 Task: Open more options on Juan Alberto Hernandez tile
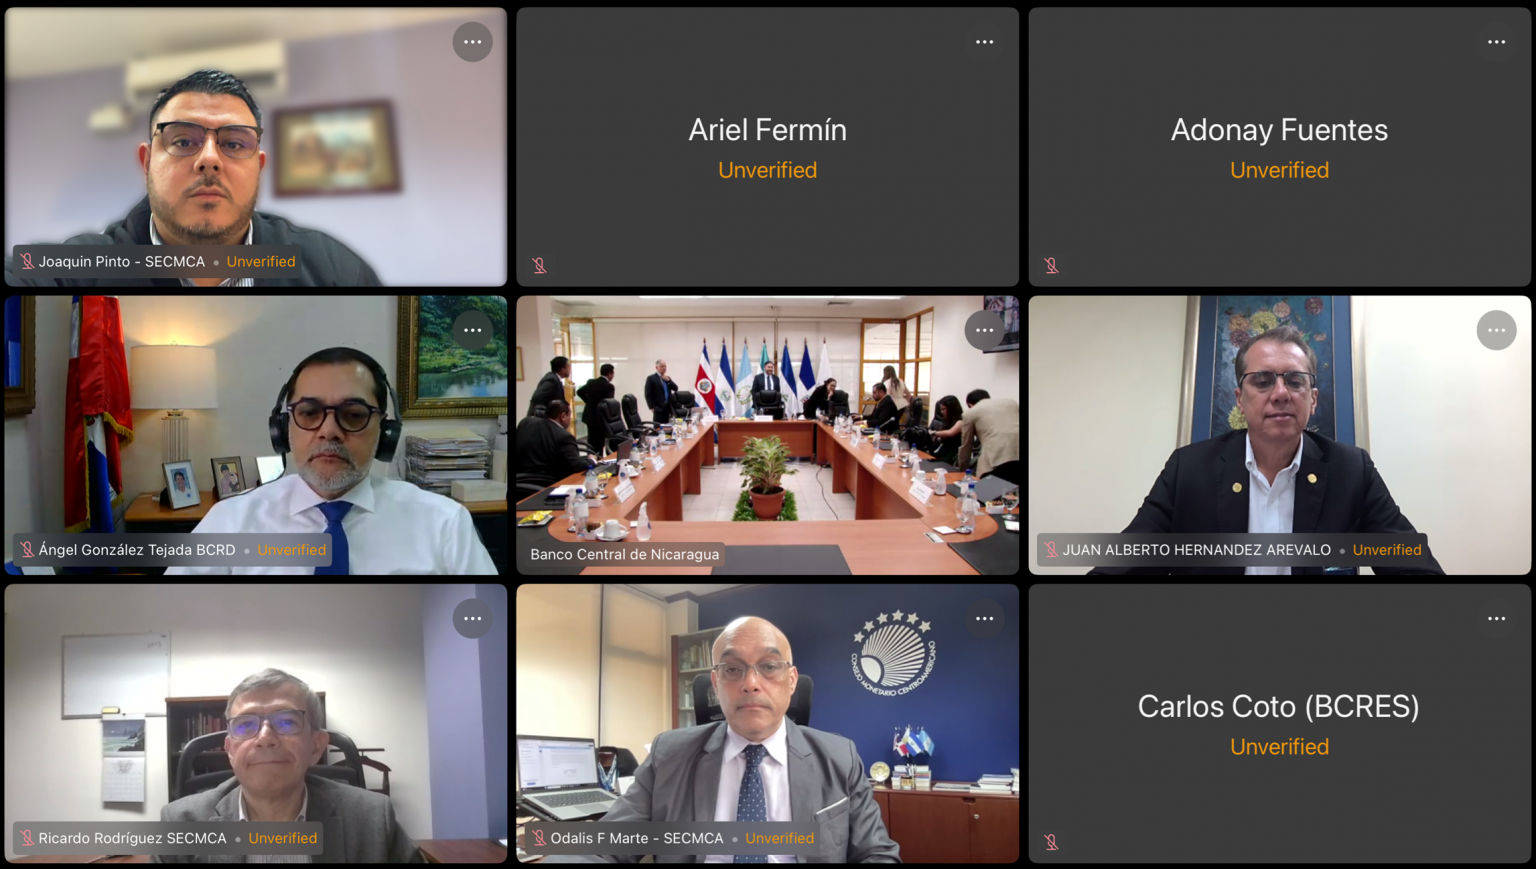(x=1496, y=330)
